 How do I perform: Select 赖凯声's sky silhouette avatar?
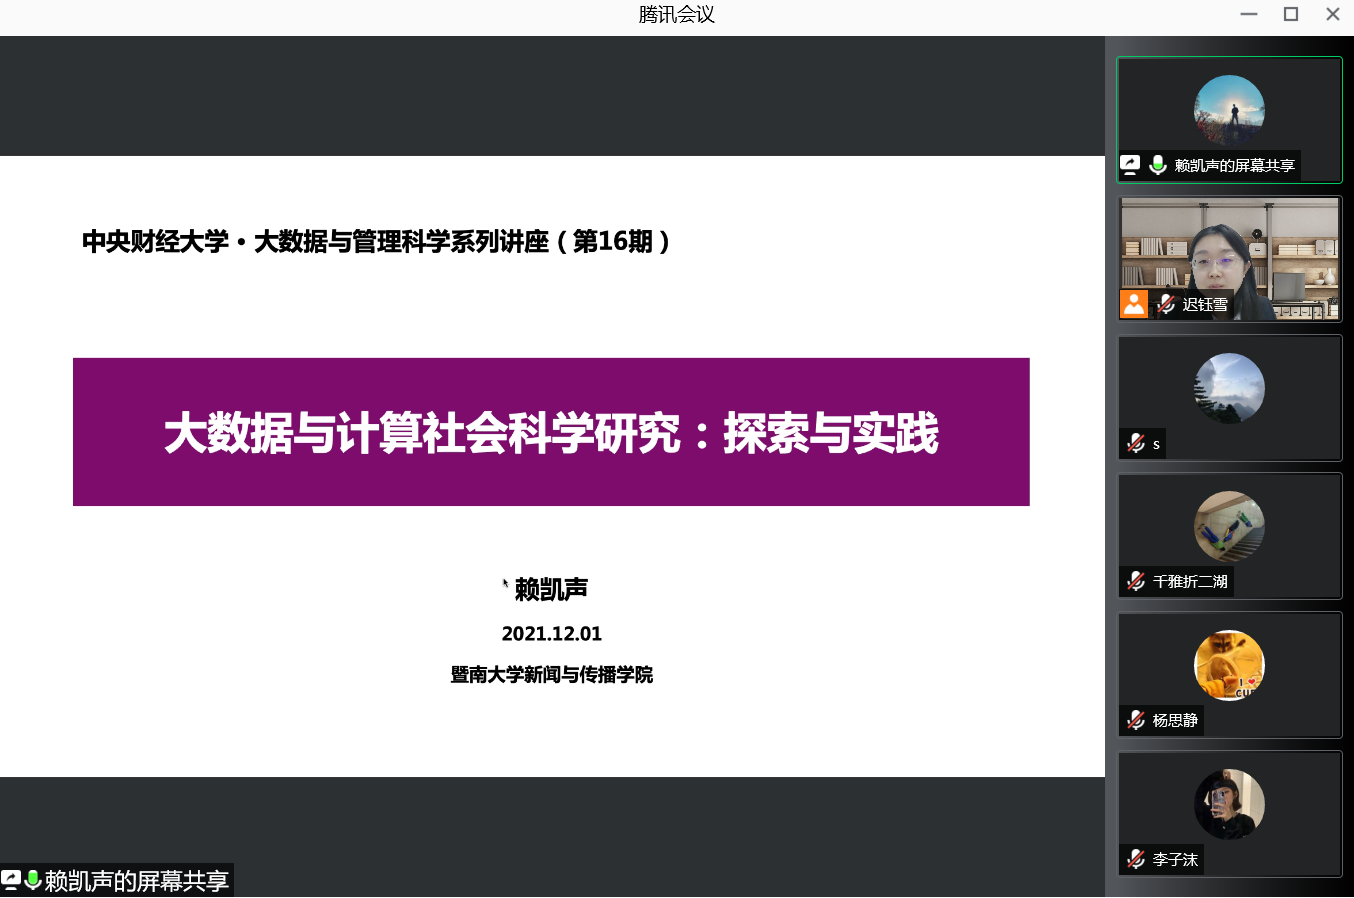tap(1229, 110)
